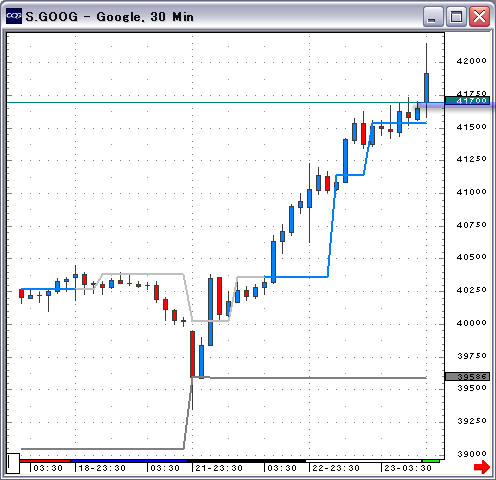Screen dimensions: 496x480
Task: Click the latest tall blue candlestick above 41700
Action: (x=426, y=88)
